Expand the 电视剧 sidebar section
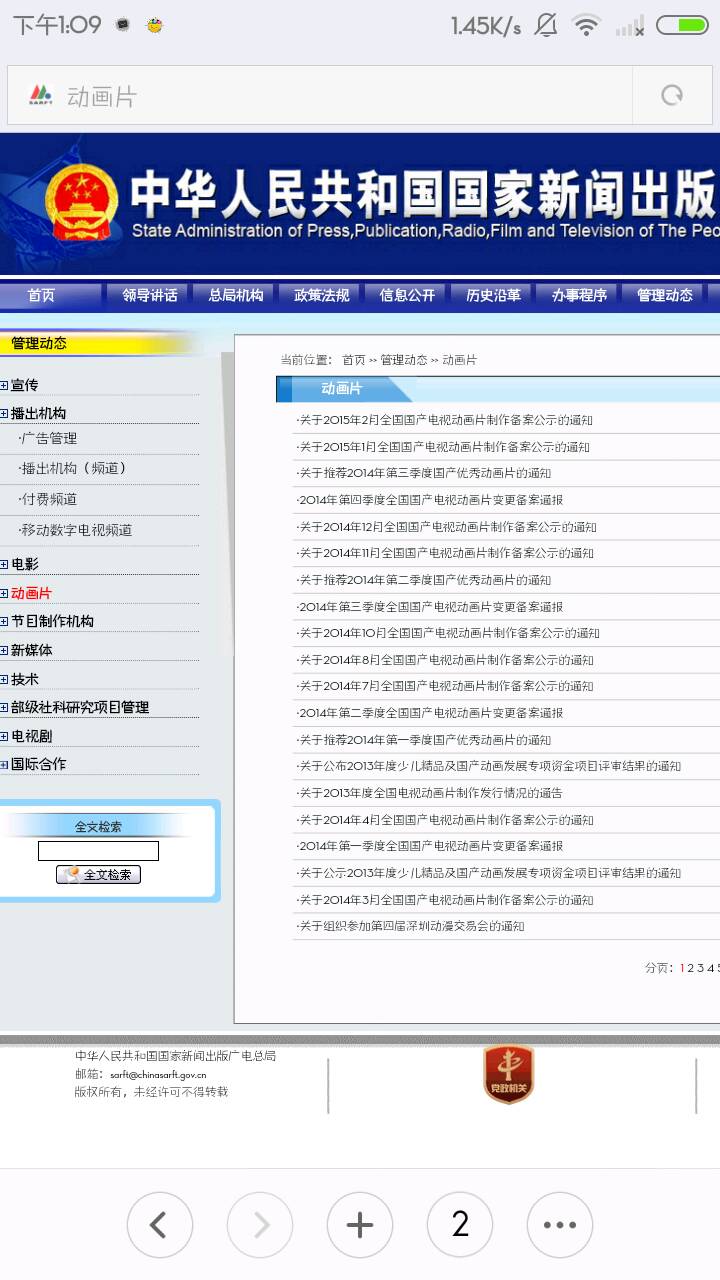This screenshot has width=720, height=1280. 5,737
